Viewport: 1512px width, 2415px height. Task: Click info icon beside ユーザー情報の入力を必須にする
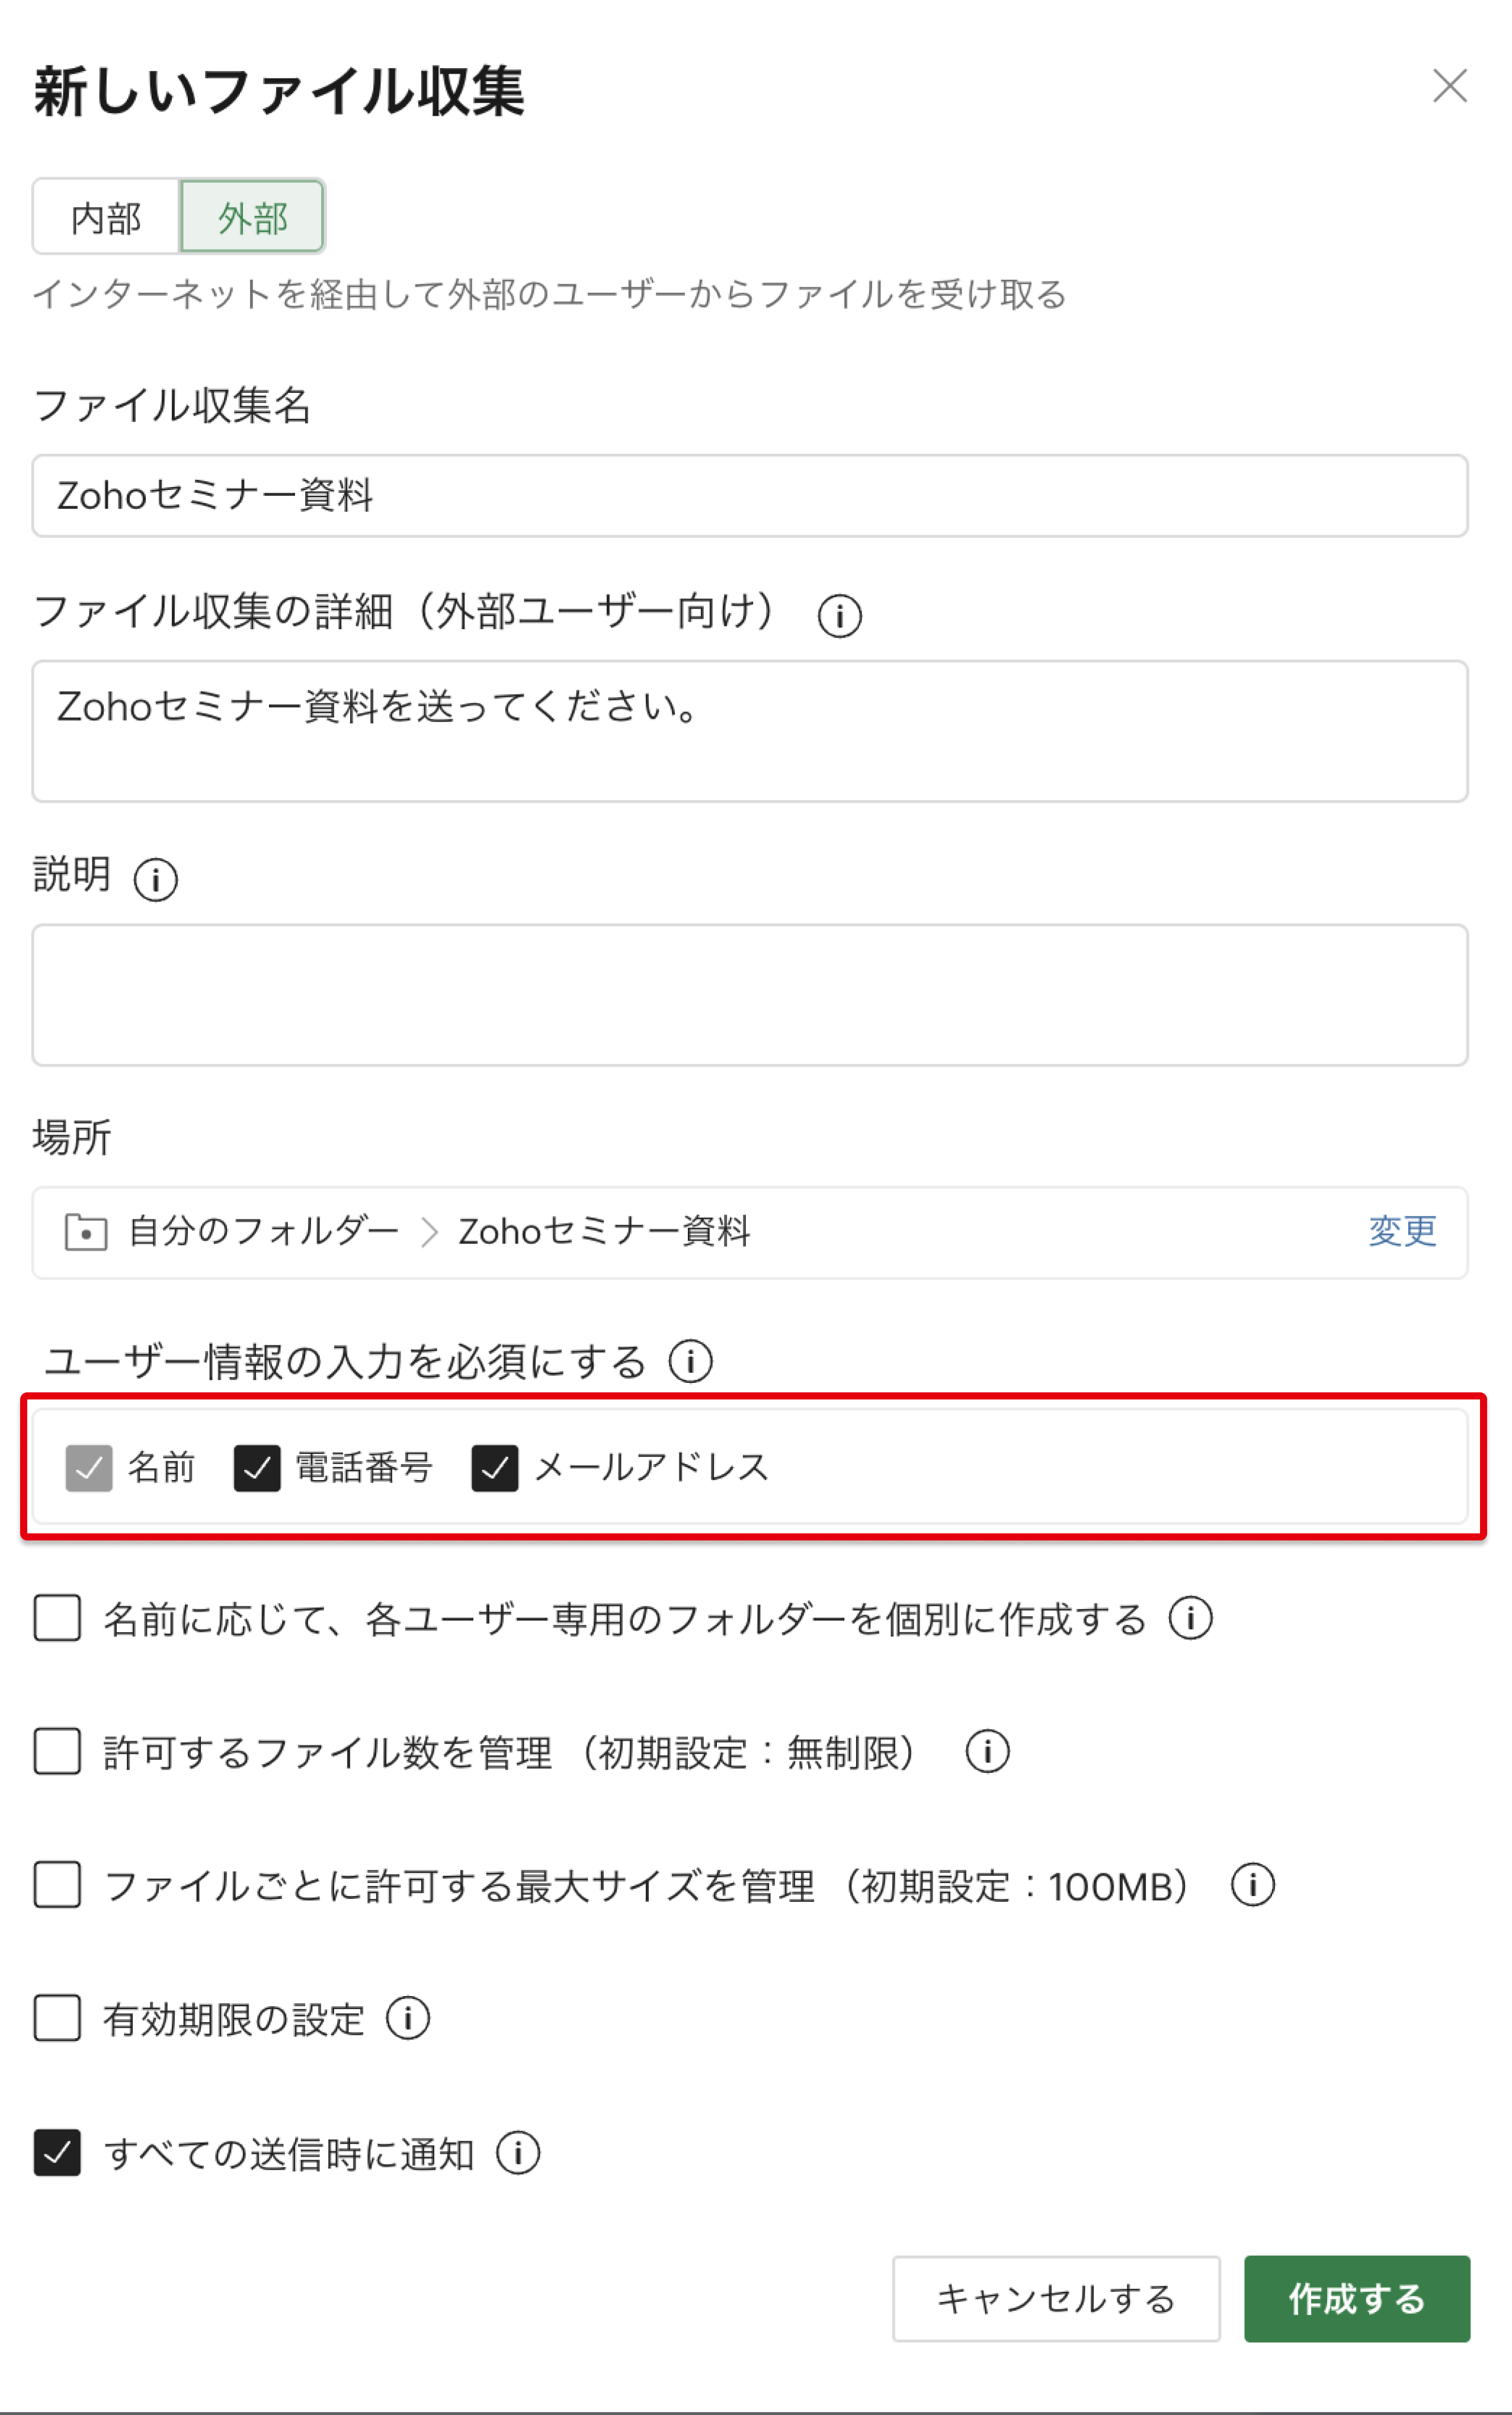click(x=690, y=1362)
